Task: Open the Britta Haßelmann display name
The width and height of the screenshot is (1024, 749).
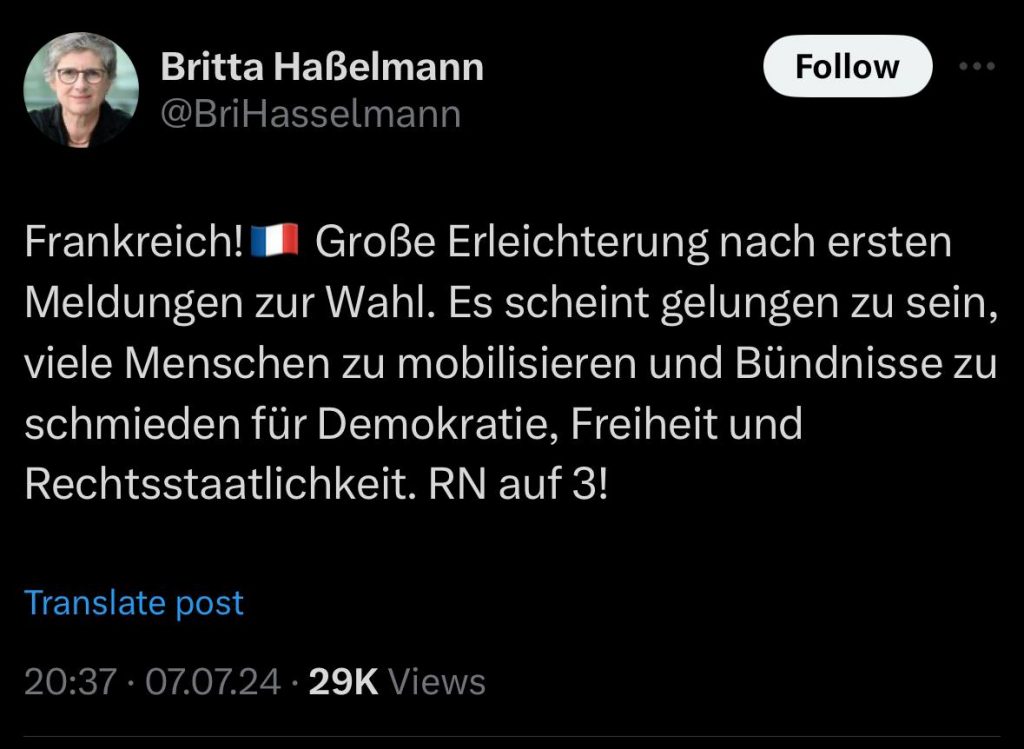Action: tap(322, 67)
